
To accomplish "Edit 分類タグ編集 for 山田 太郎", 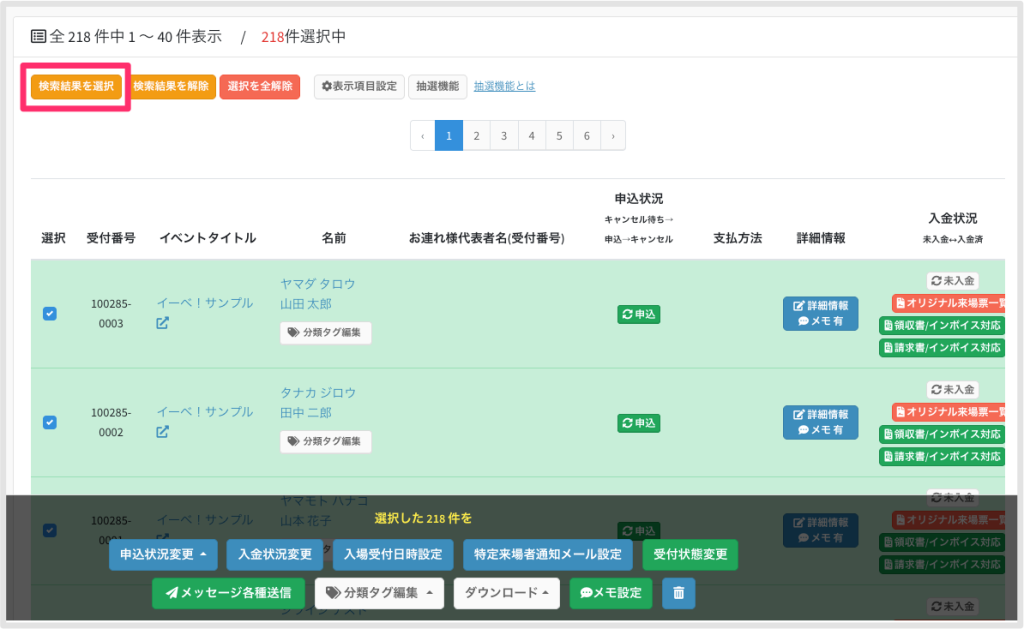I will coord(325,332).
